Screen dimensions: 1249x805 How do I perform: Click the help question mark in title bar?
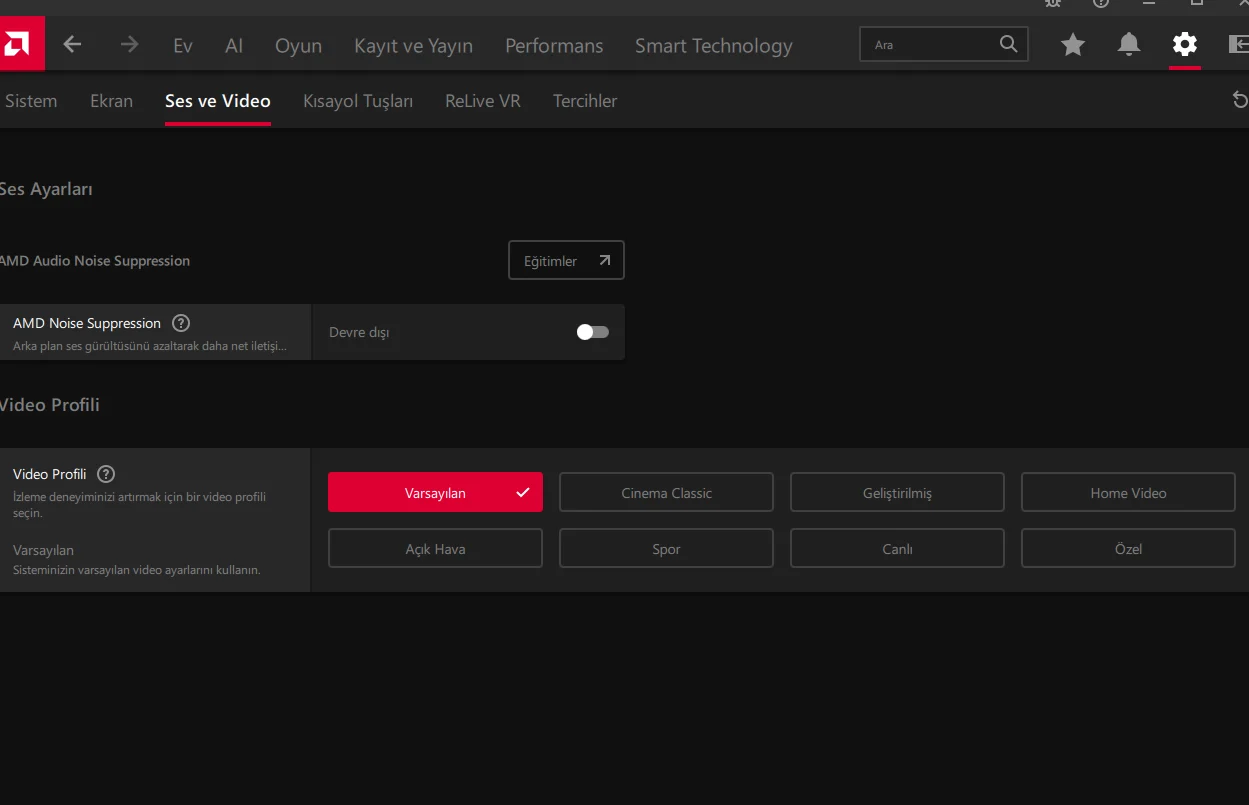[x=1101, y=3]
